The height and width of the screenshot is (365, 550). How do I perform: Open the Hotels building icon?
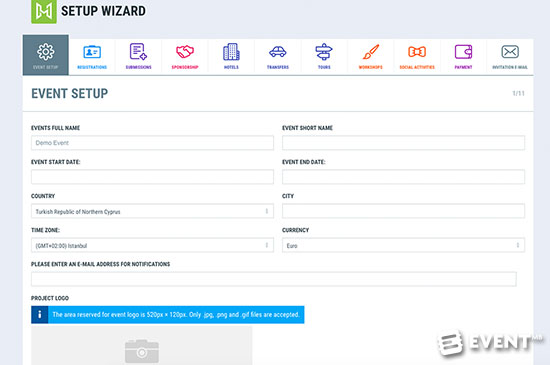[231, 52]
